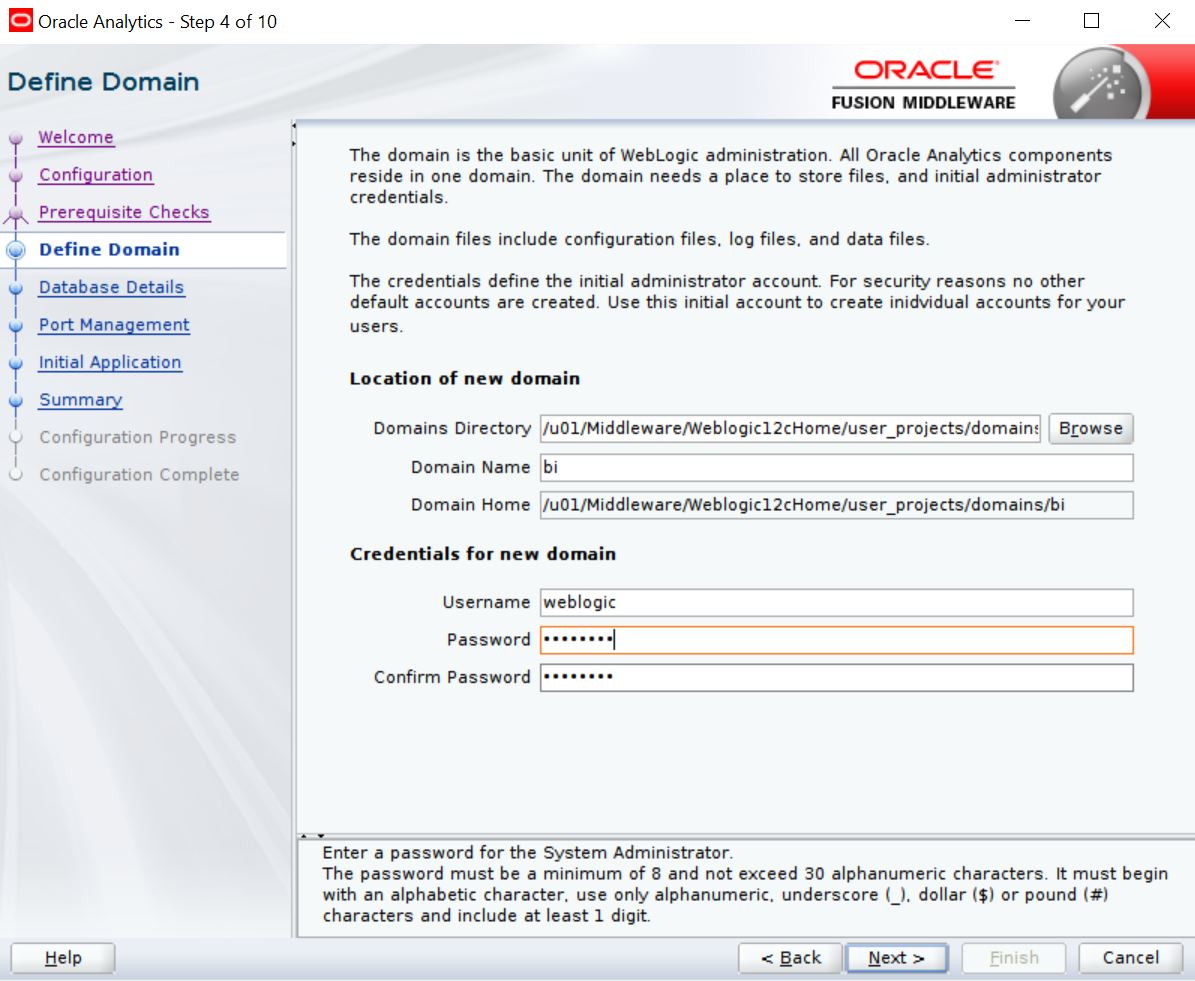
Task: Click the Domain Home path field
Action: click(836, 505)
